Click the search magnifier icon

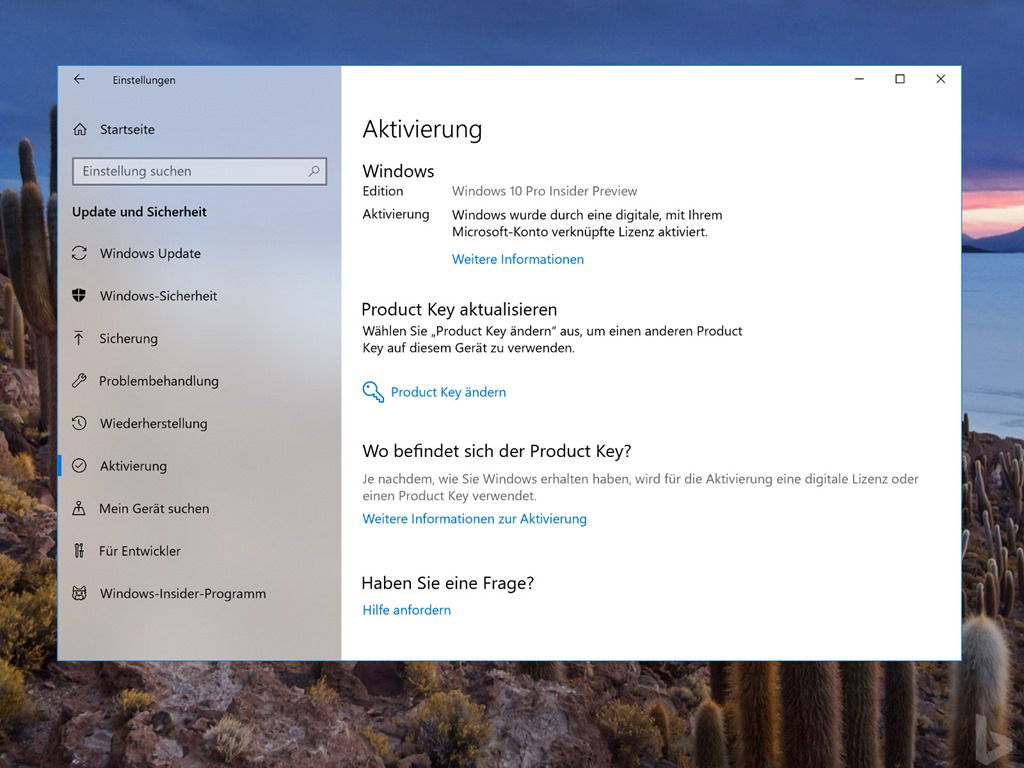tap(314, 171)
